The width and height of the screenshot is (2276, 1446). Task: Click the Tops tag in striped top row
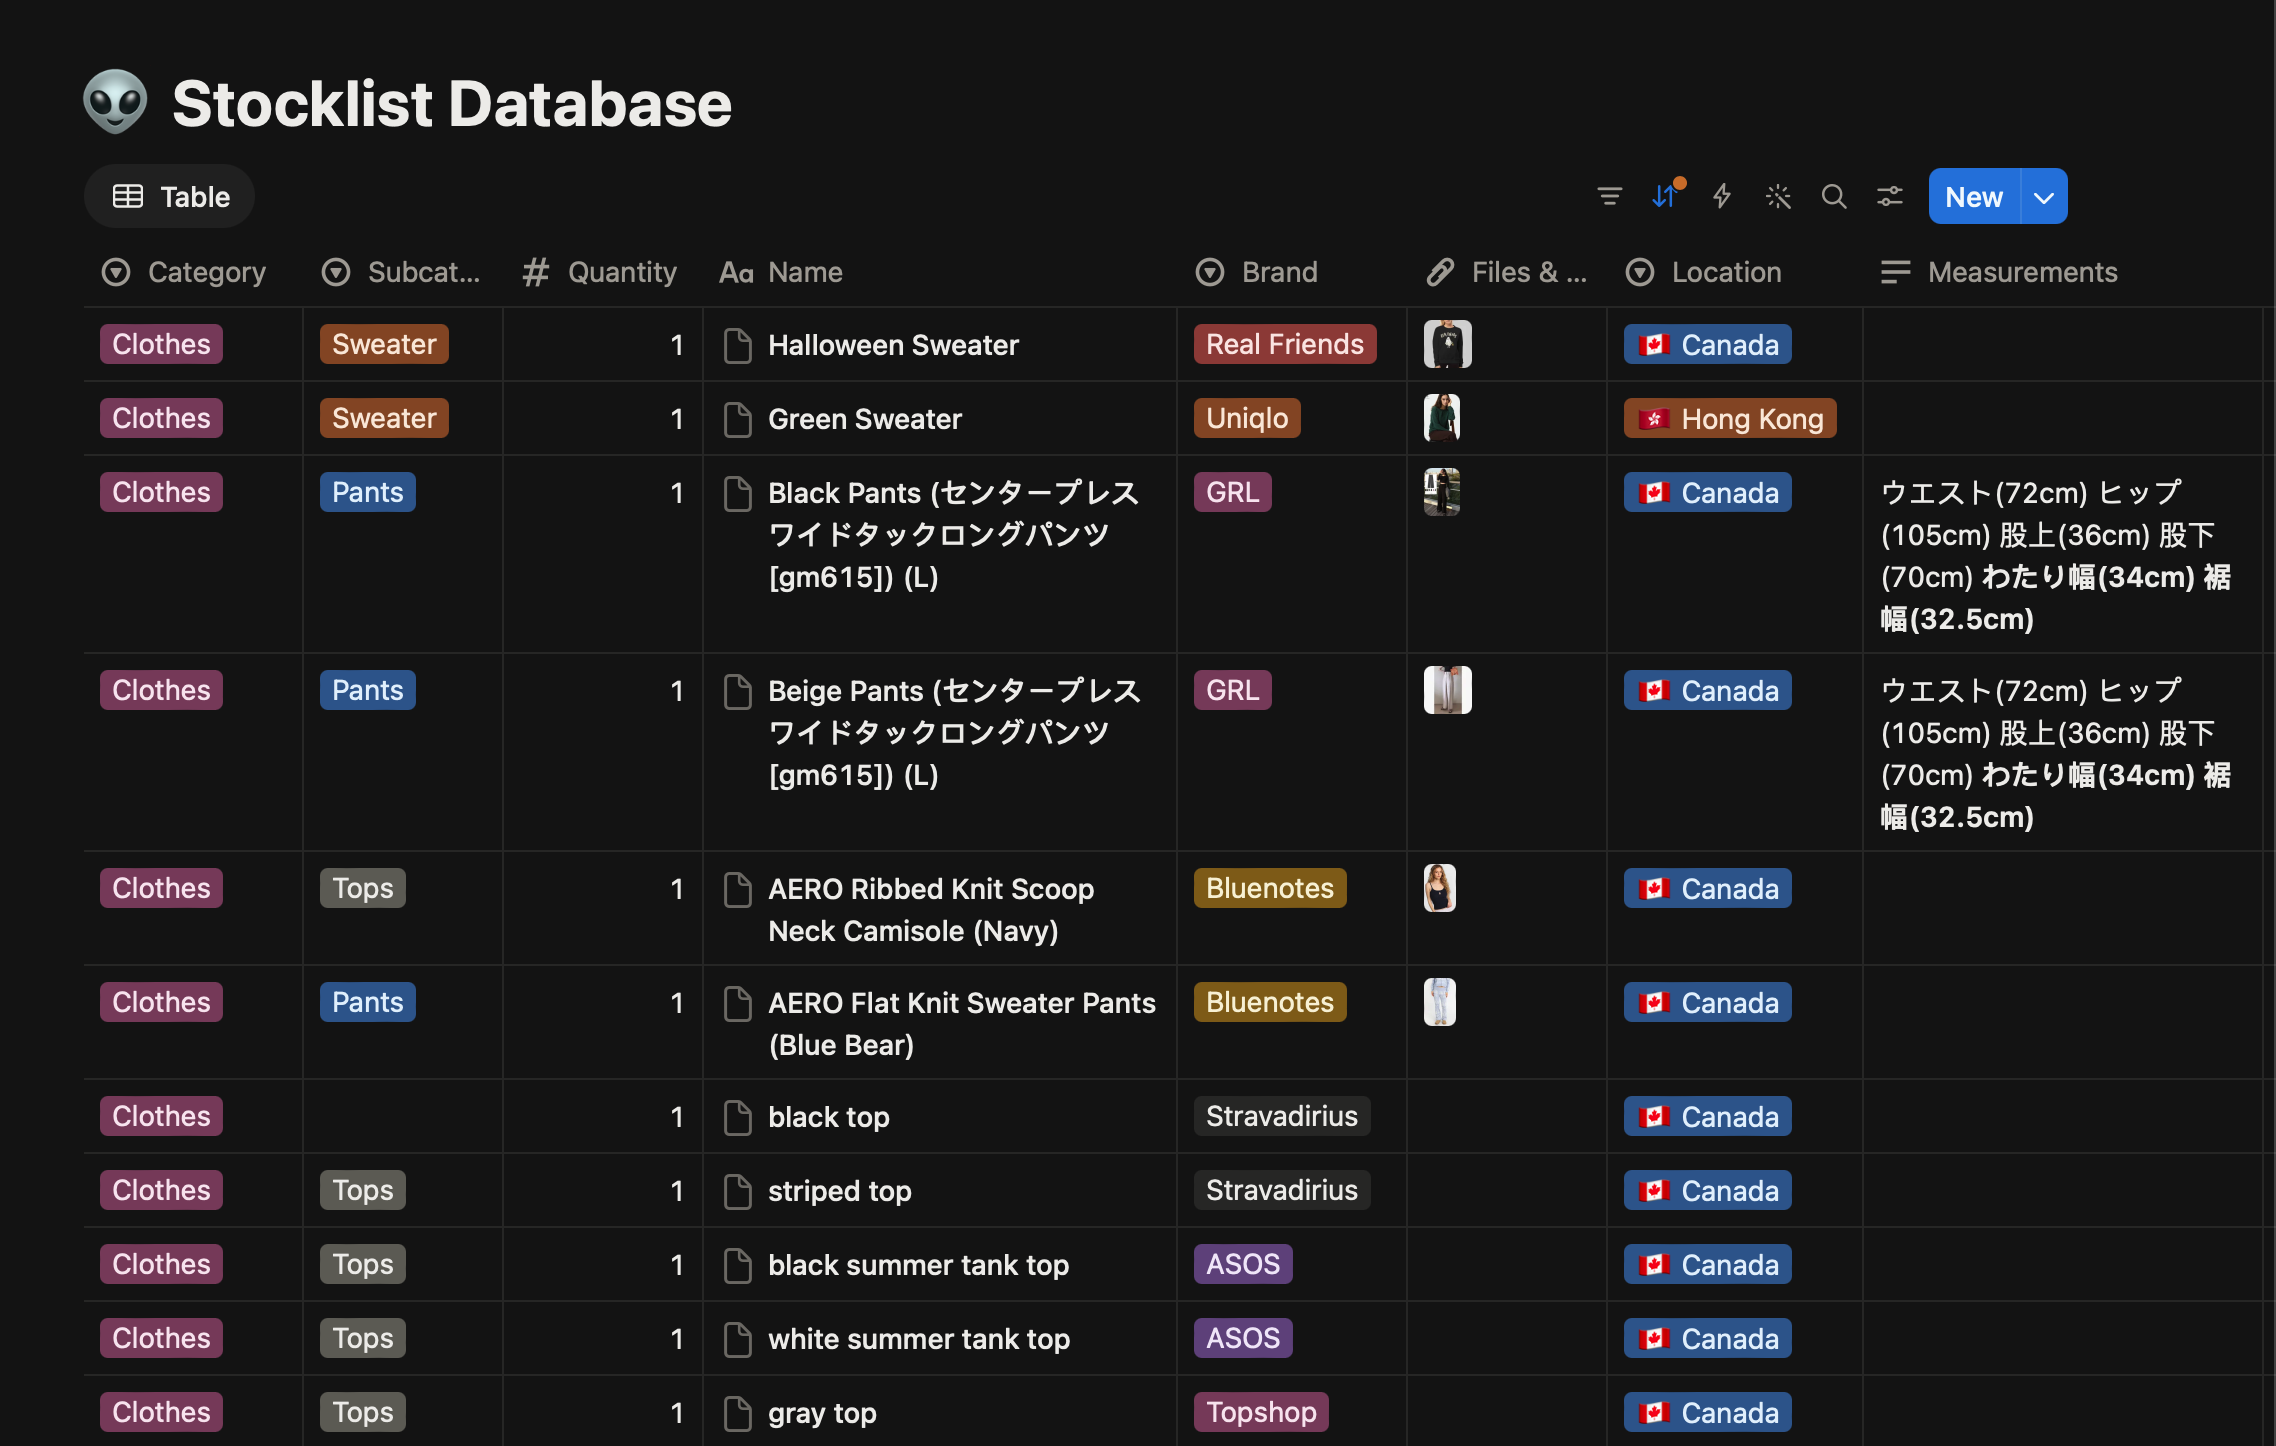[x=362, y=1190]
